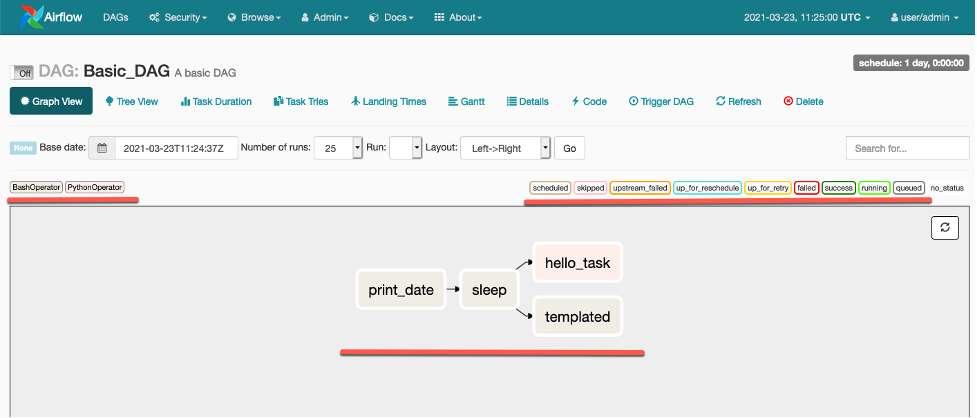The width and height of the screenshot is (977, 418).
Task: Open the Code view link
Action: 589,101
